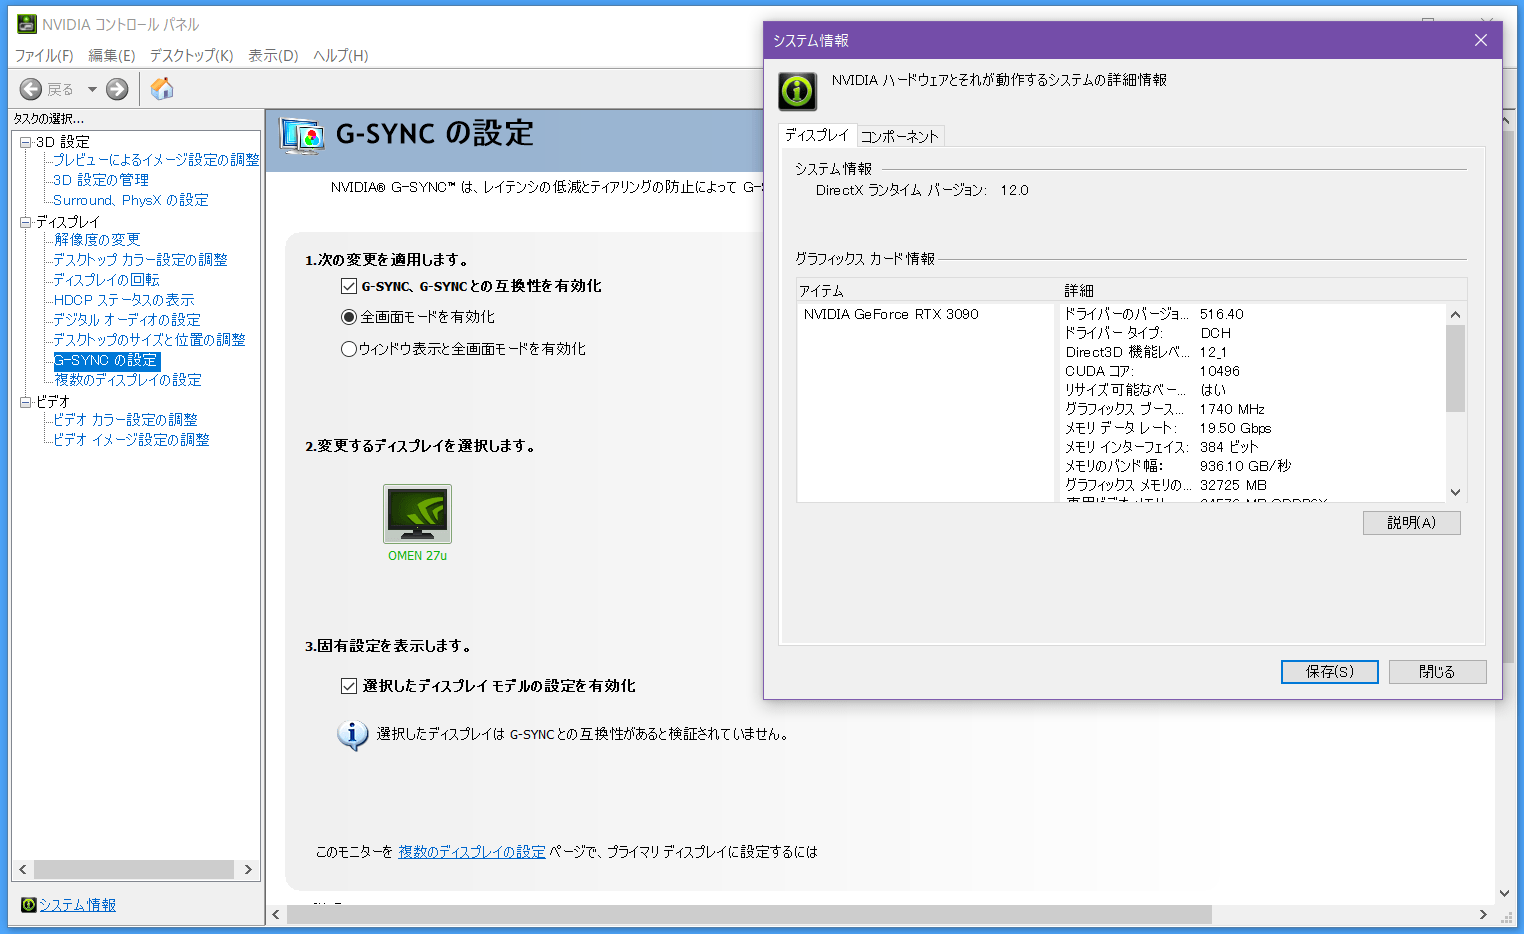Click the Back arrow toolbar icon
The image size is (1524, 934).
31,89
